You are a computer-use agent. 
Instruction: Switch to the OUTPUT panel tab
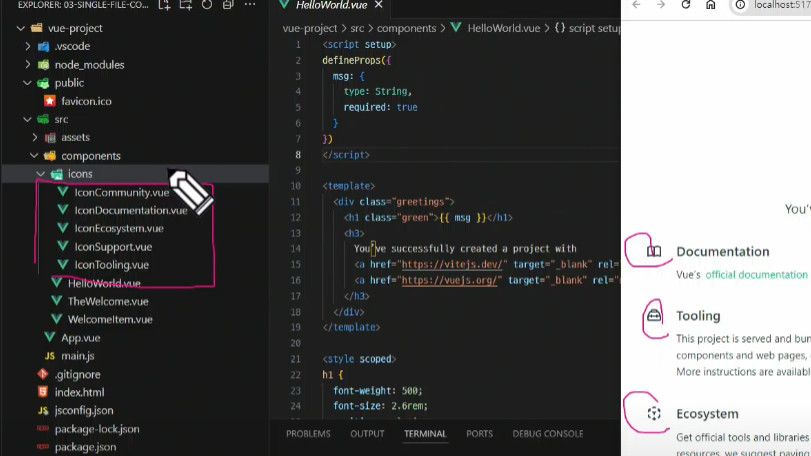click(x=367, y=434)
